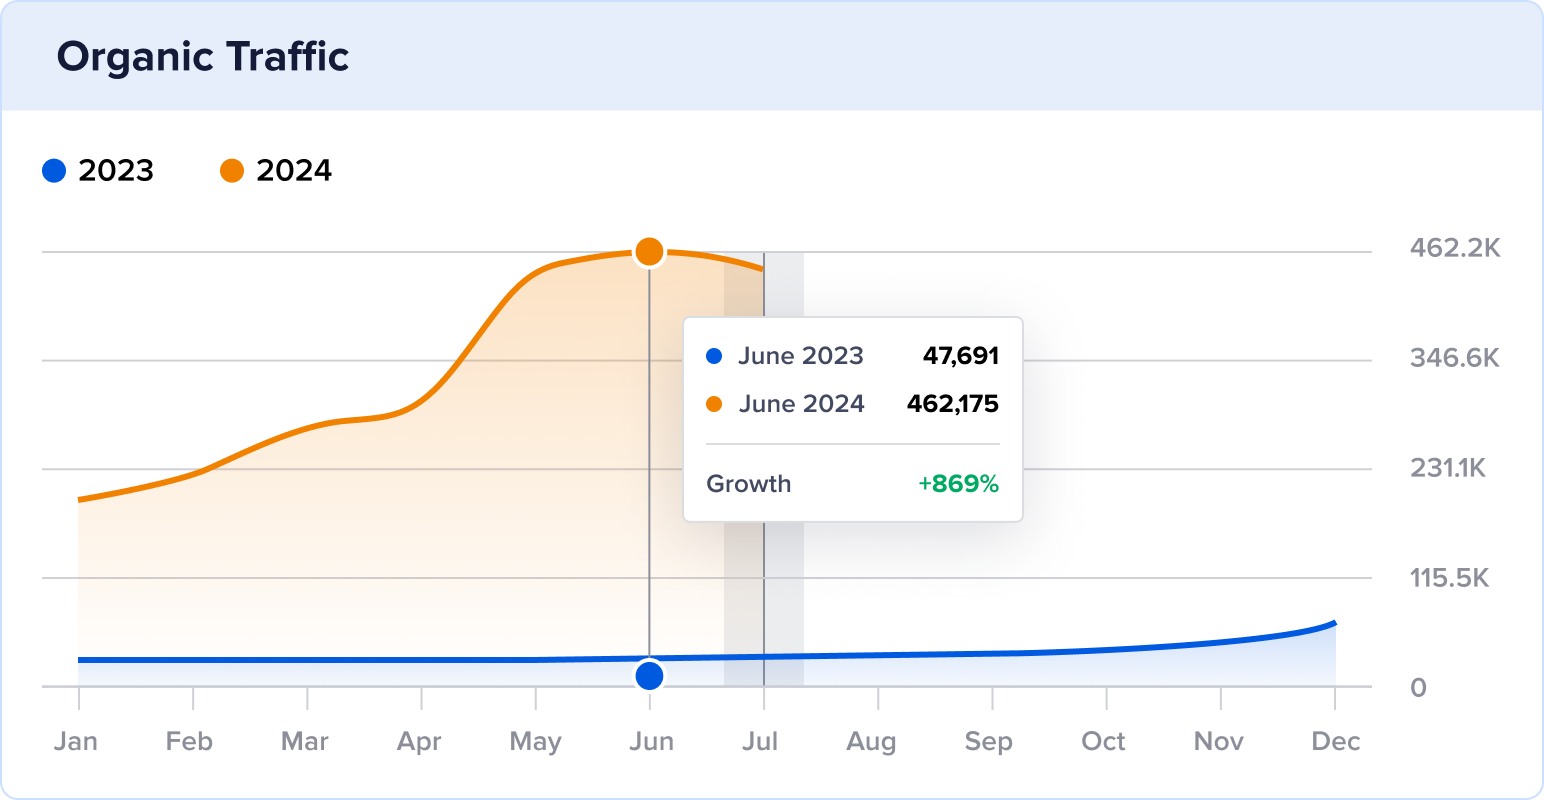
Task: Click the blue dot beside June 2023
Action: click(714, 356)
